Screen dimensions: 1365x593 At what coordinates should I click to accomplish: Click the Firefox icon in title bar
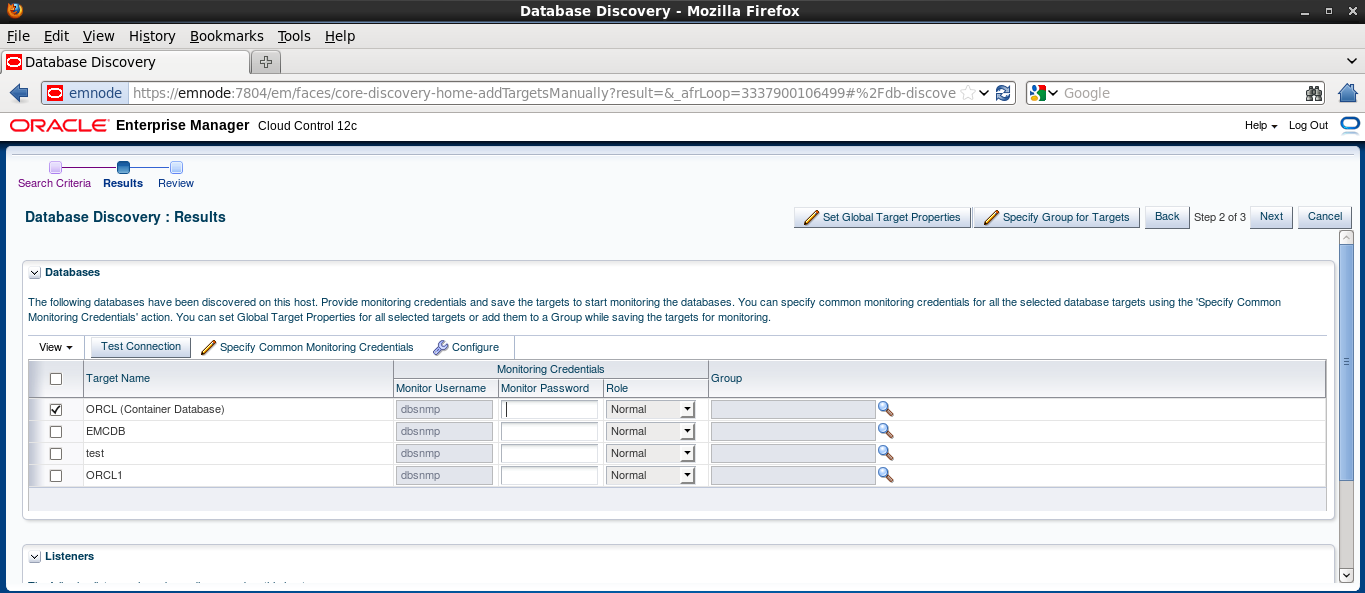point(13,11)
